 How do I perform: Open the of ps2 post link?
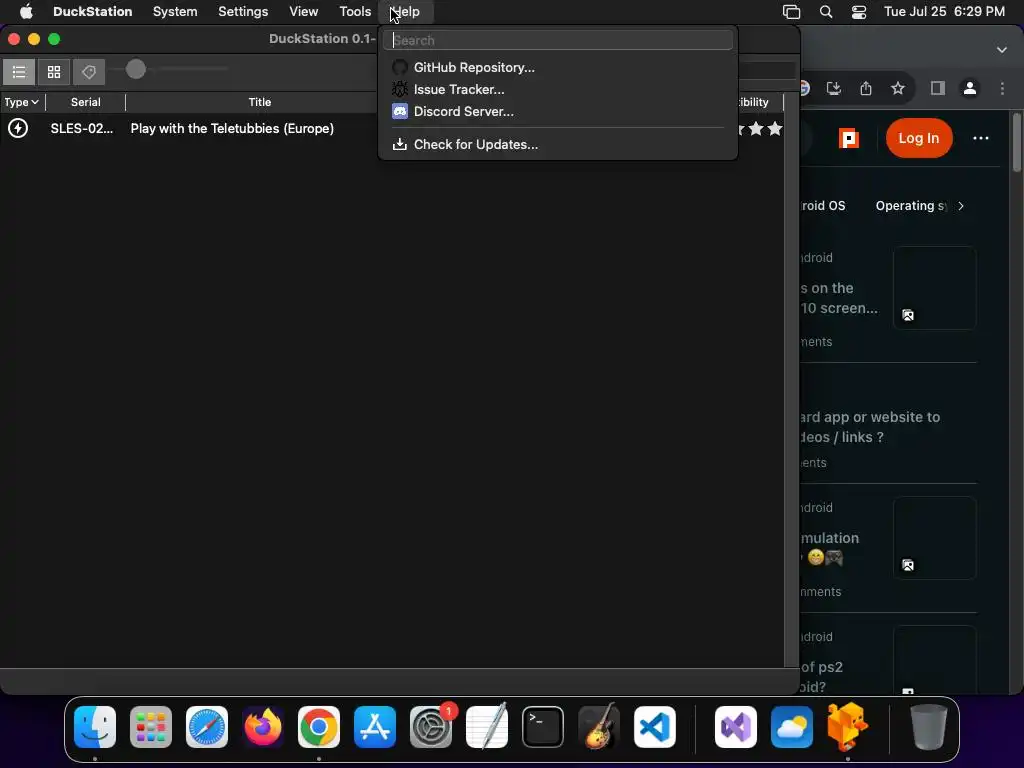[822, 677]
